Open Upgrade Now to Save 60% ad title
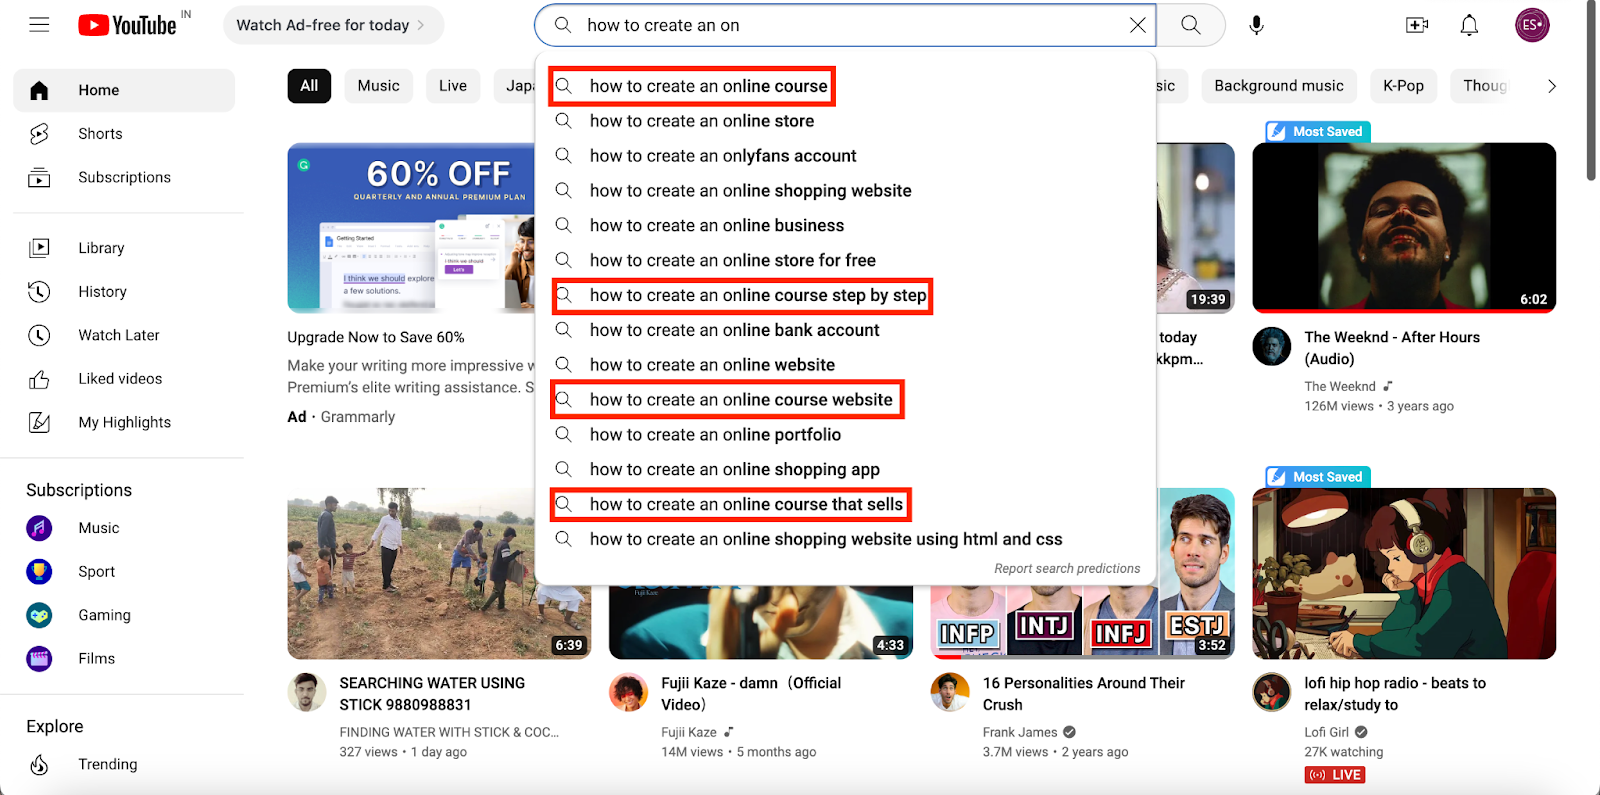Screen dimensions: 1600x795 (376, 337)
